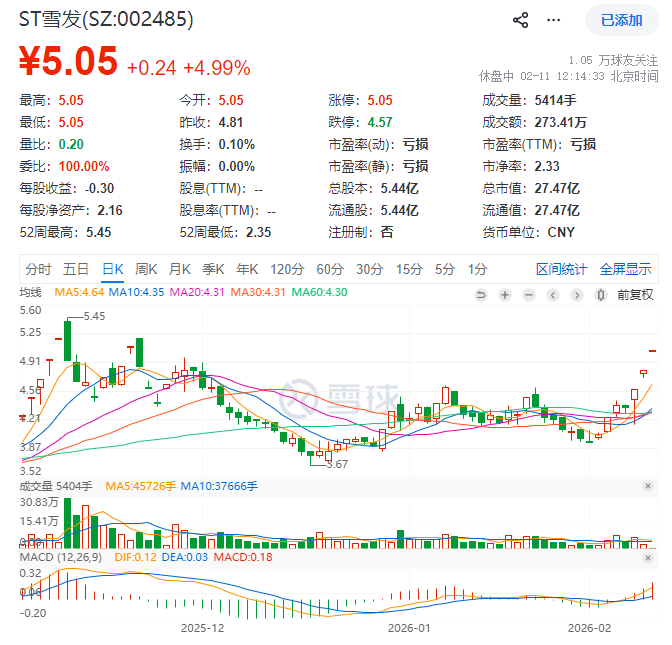This screenshot has height=645, width=672.
Task: Switch to the 60分 interval tab
Action: click(330, 269)
